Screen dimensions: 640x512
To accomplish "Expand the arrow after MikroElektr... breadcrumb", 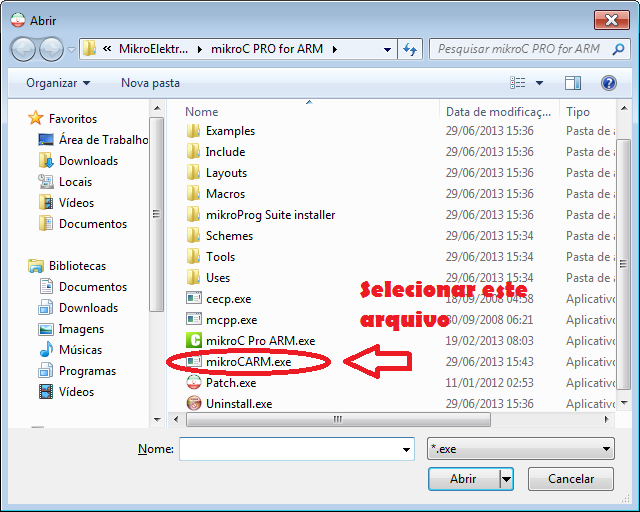I will pos(200,49).
